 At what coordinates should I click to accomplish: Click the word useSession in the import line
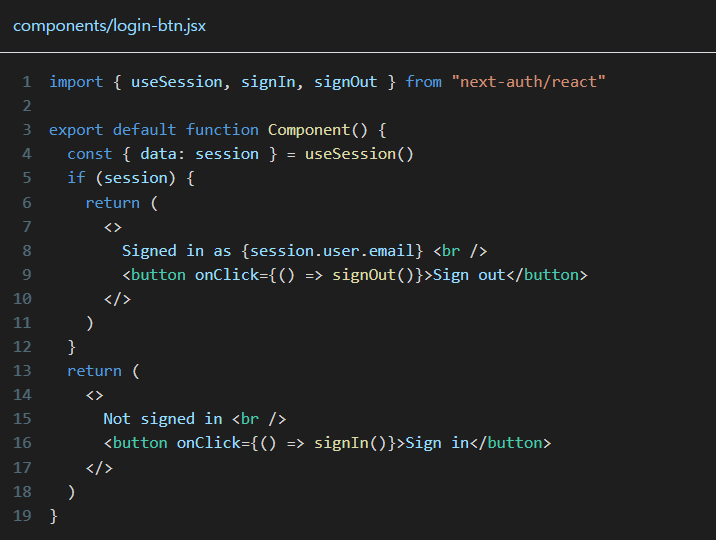(177, 82)
